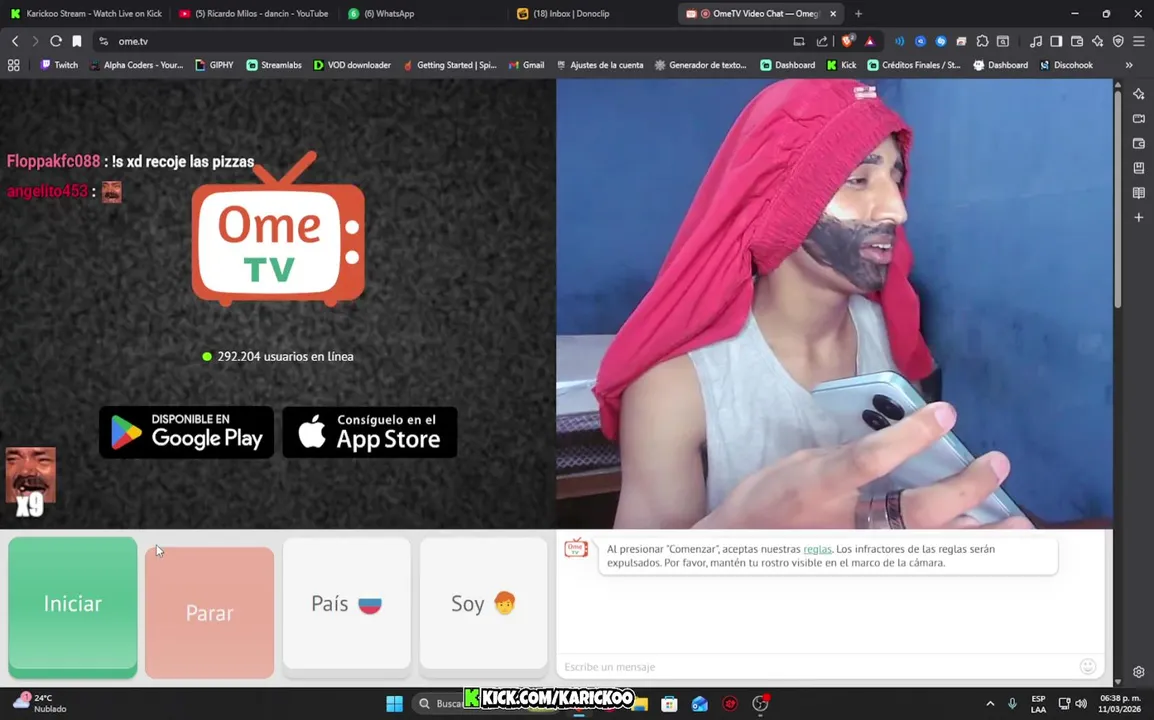The width and height of the screenshot is (1154, 720).
Task: Click the sidebar add plus icon
Action: (x=1139, y=217)
